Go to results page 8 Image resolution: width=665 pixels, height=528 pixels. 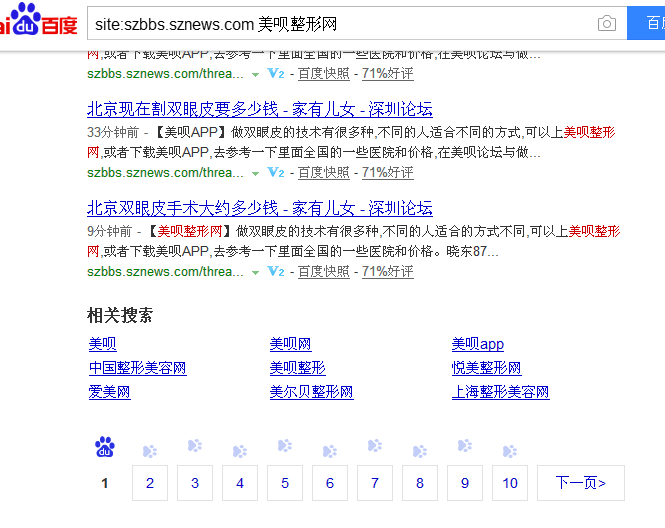pos(420,483)
